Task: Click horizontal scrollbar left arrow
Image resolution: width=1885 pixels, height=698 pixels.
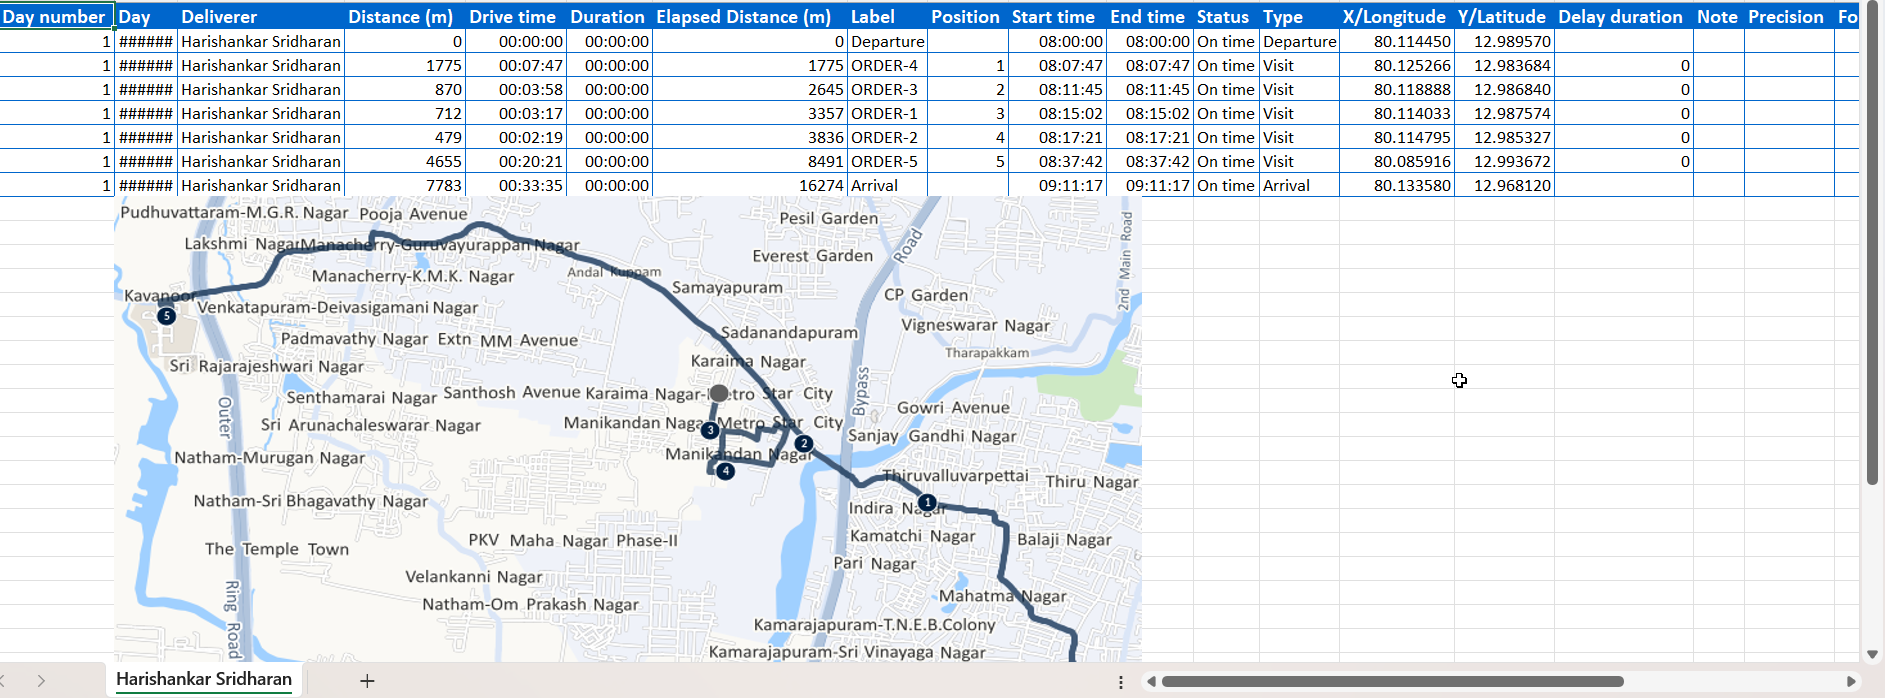Action: pyautogui.click(x=1152, y=682)
